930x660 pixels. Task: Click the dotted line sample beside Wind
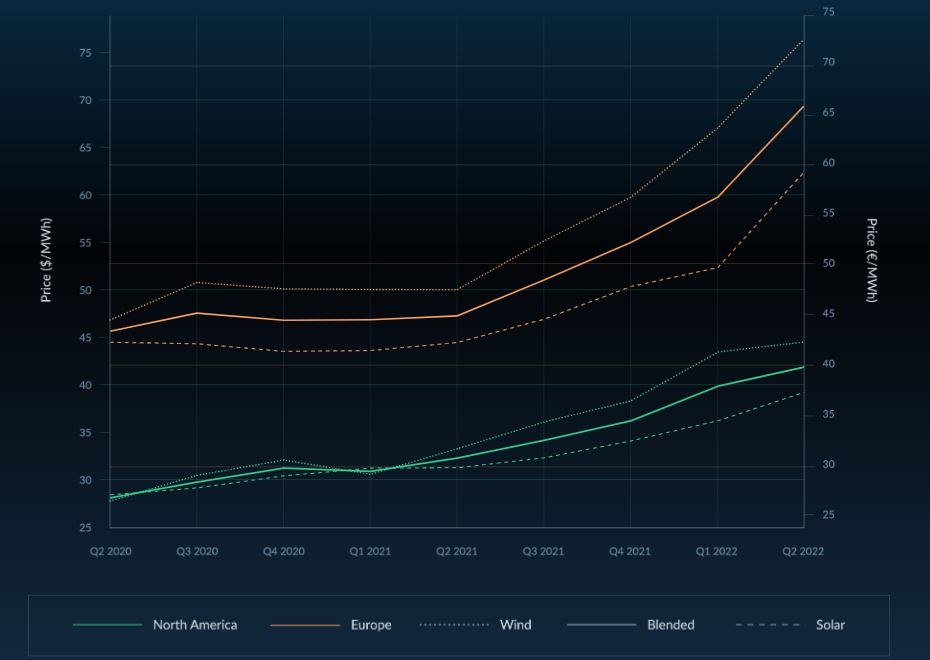[454, 625]
